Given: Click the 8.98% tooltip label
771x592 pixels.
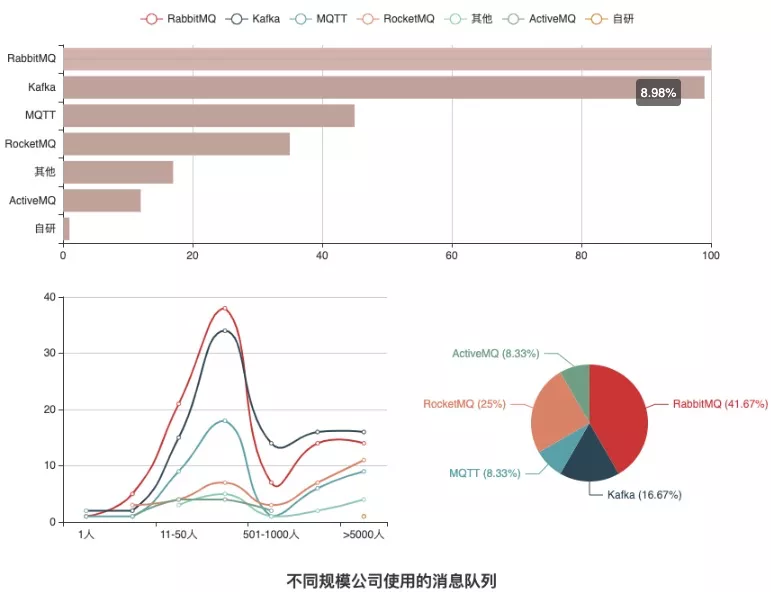Looking at the screenshot, I should [658, 92].
